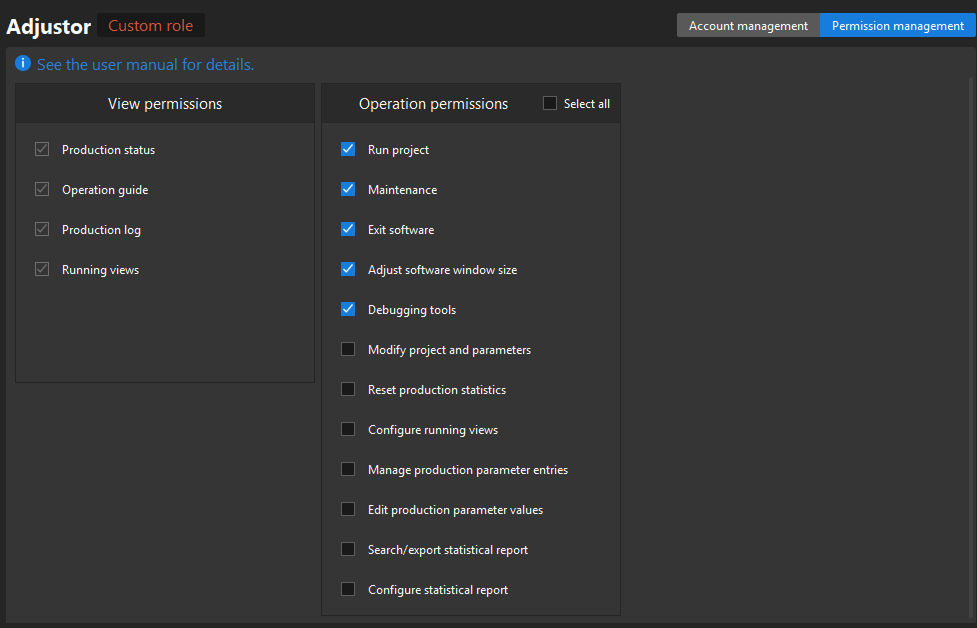Enable Reset production statistics checkbox
Viewport: 977px width, 628px height.
point(348,389)
